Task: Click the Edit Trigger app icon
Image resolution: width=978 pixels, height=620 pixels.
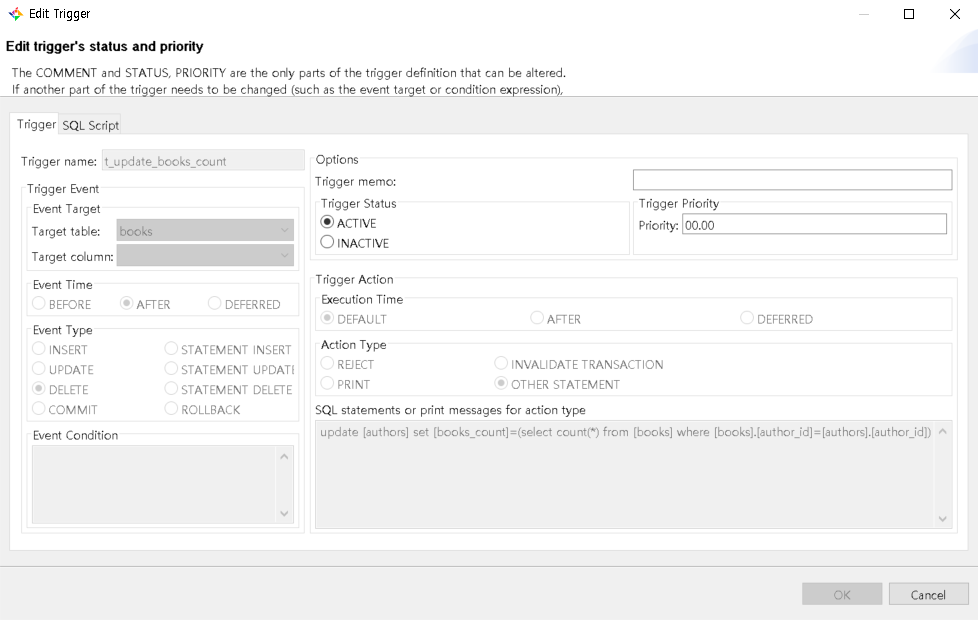Action: (x=15, y=14)
